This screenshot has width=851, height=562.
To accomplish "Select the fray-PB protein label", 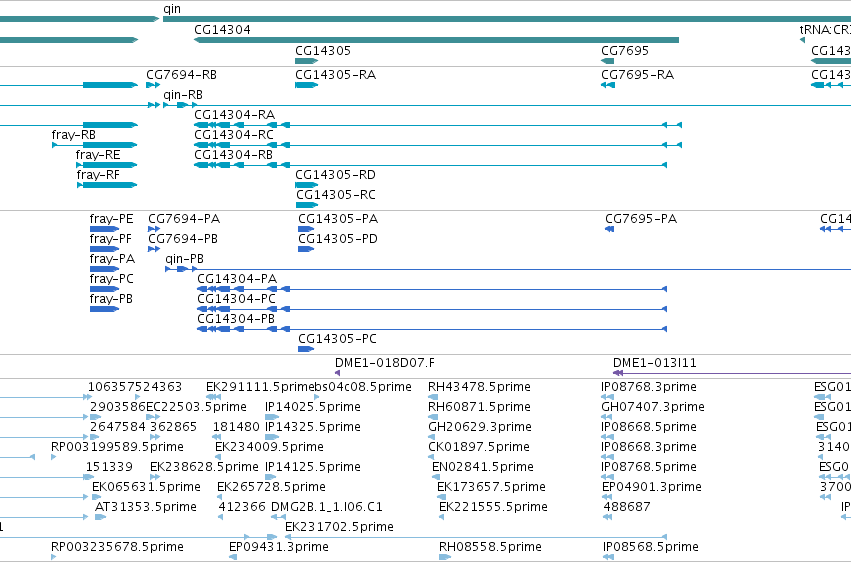I will (x=111, y=299).
